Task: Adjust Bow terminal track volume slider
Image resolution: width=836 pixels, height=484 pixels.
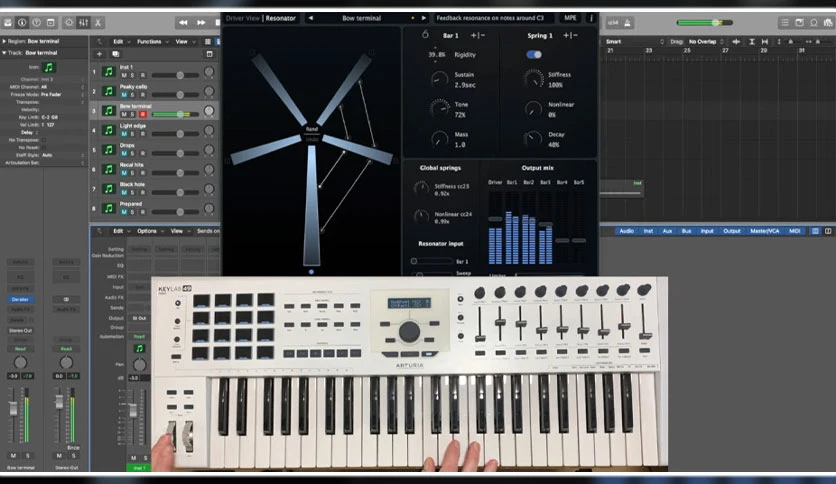Action: 175,114
